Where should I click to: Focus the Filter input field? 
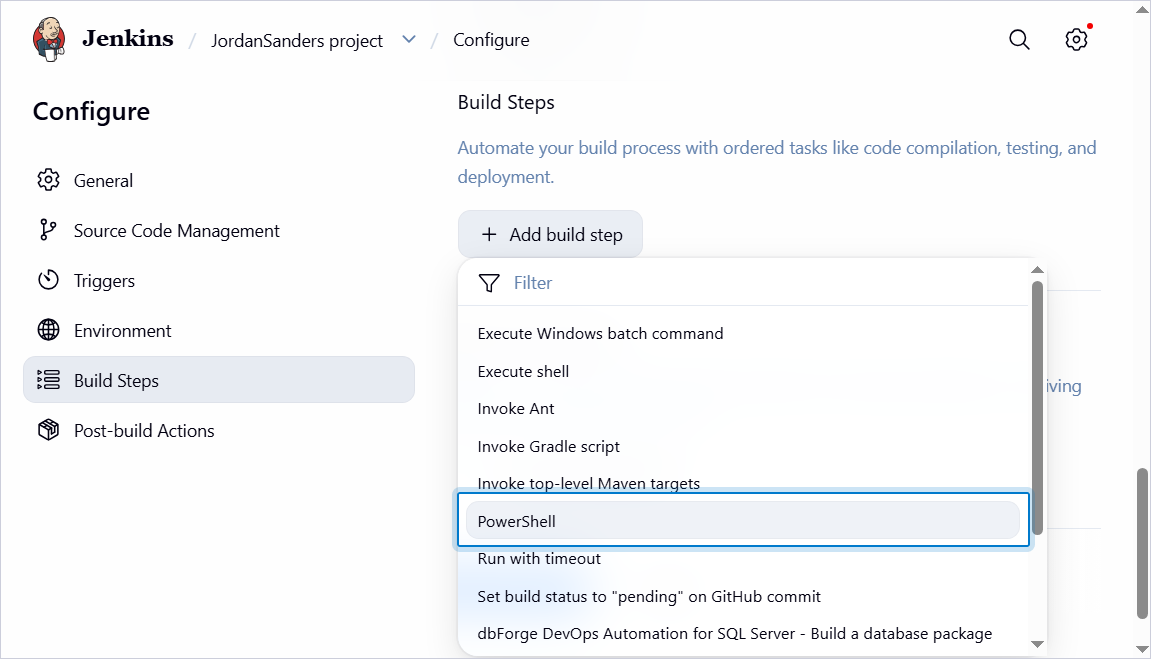tap(743, 283)
